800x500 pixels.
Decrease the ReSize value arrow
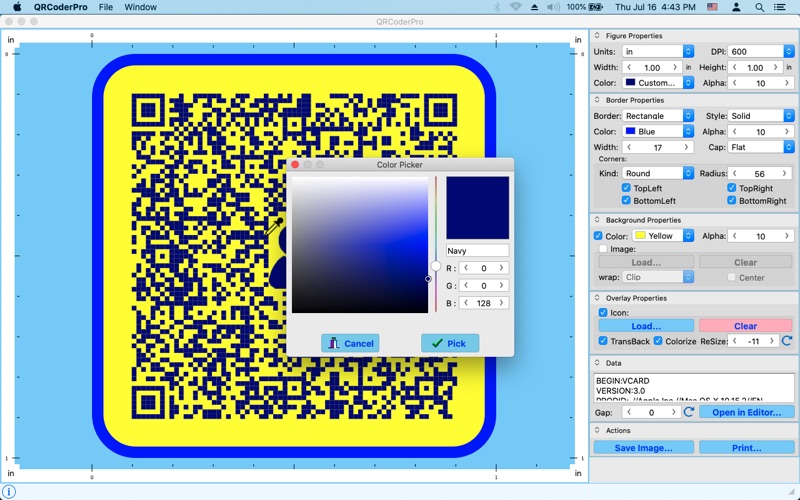(x=735, y=341)
